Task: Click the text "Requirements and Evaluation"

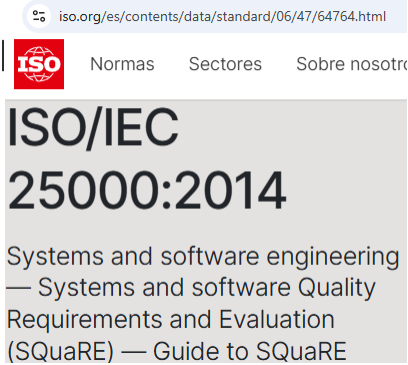Action: coord(171,319)
